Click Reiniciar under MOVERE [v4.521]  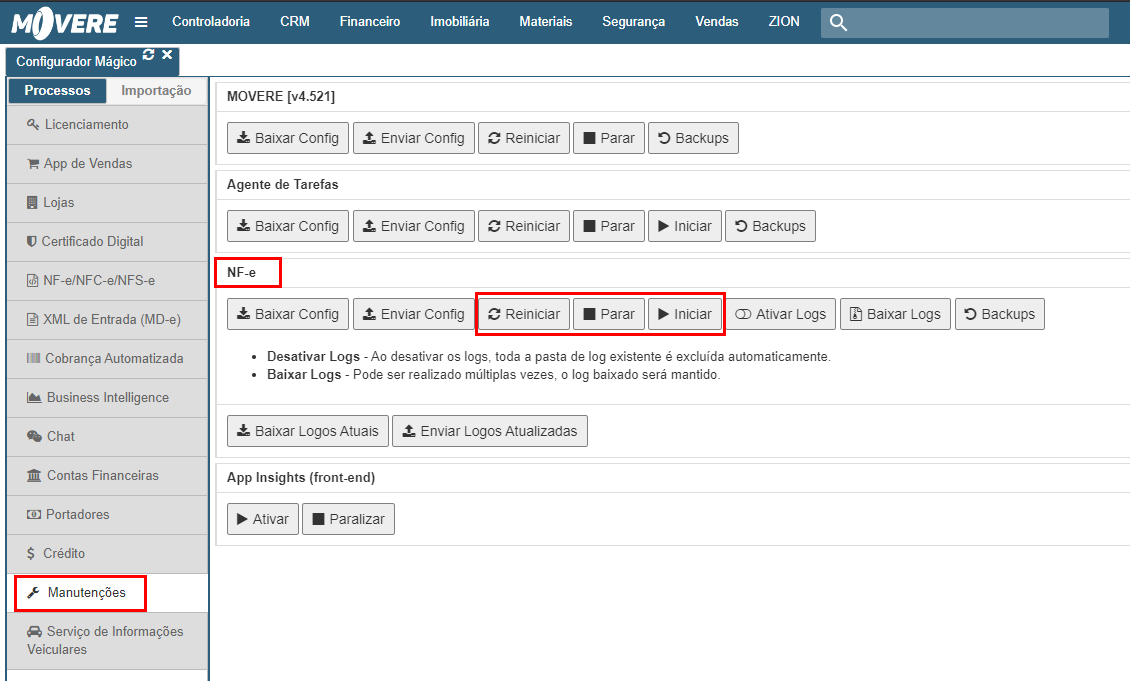pyautogui.click(x=524, y=138)
